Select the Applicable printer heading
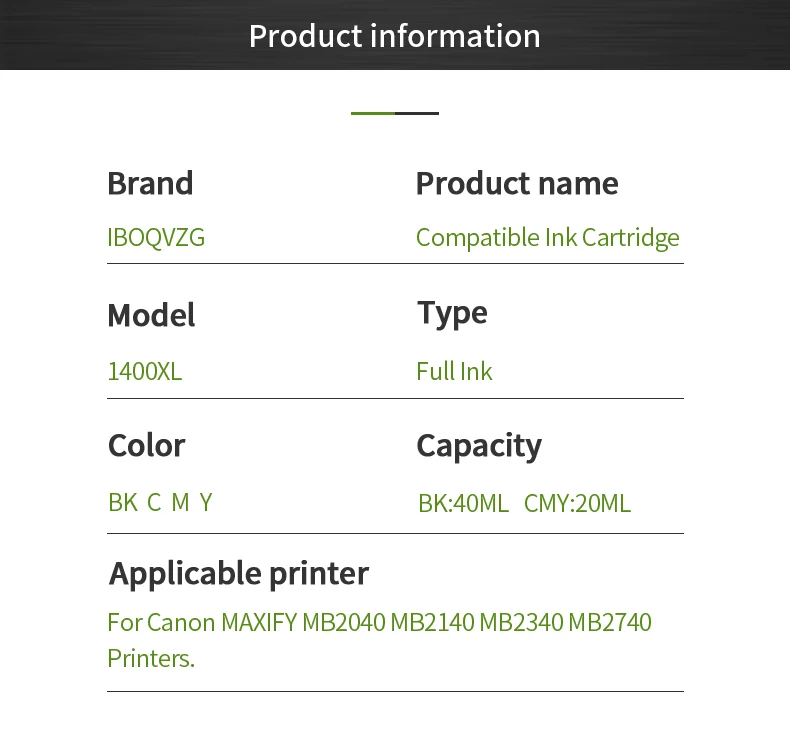Screen dimensions: 790x752 click(x=238, y=573)
